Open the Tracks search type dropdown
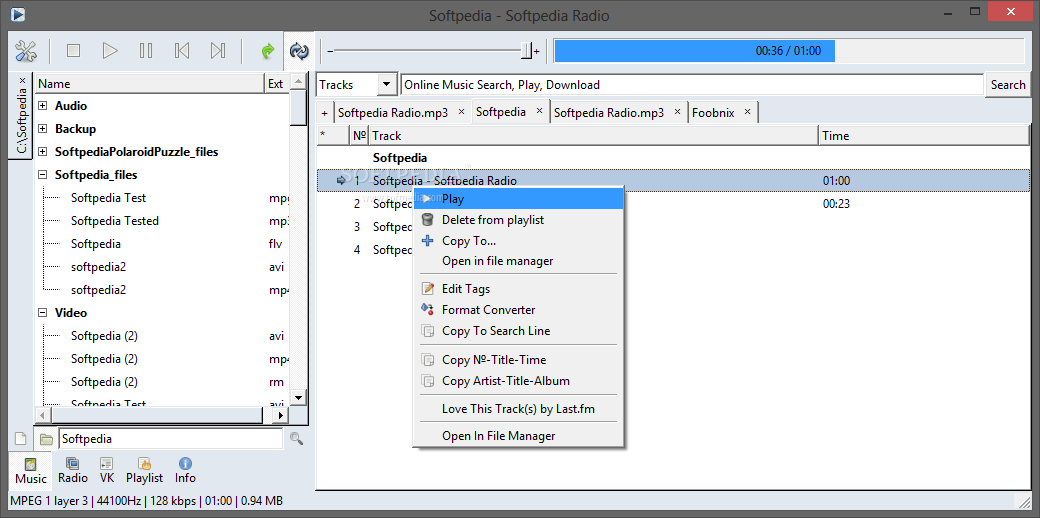Viewport: 1040px width, 518px height. 357,85
